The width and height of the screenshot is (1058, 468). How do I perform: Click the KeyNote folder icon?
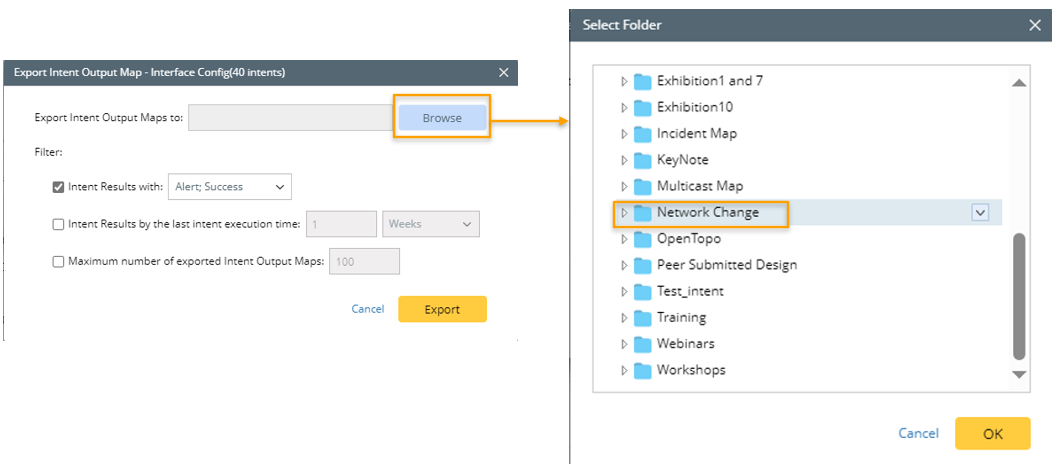[x=643, y=160]
